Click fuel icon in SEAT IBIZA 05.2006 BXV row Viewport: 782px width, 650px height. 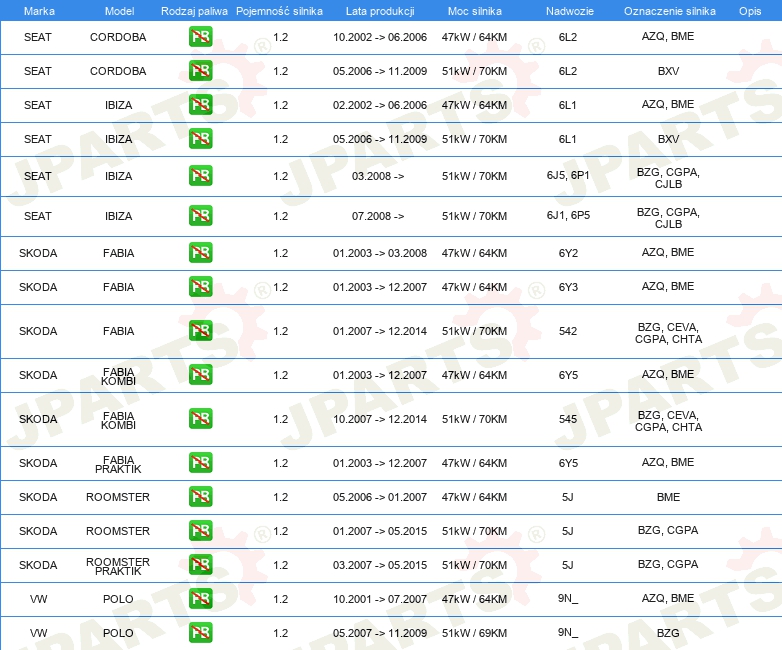click(x=200, y=138)
